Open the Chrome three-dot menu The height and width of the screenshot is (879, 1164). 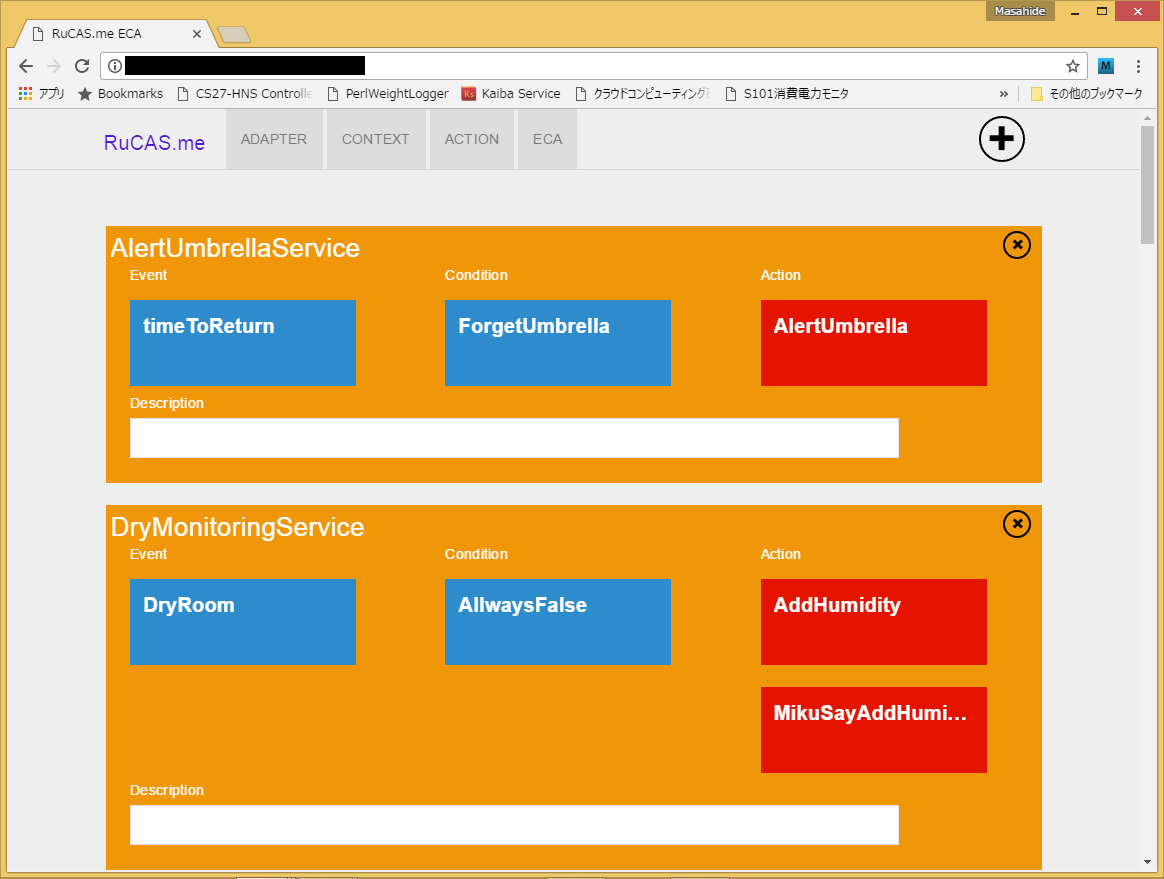1138,66
